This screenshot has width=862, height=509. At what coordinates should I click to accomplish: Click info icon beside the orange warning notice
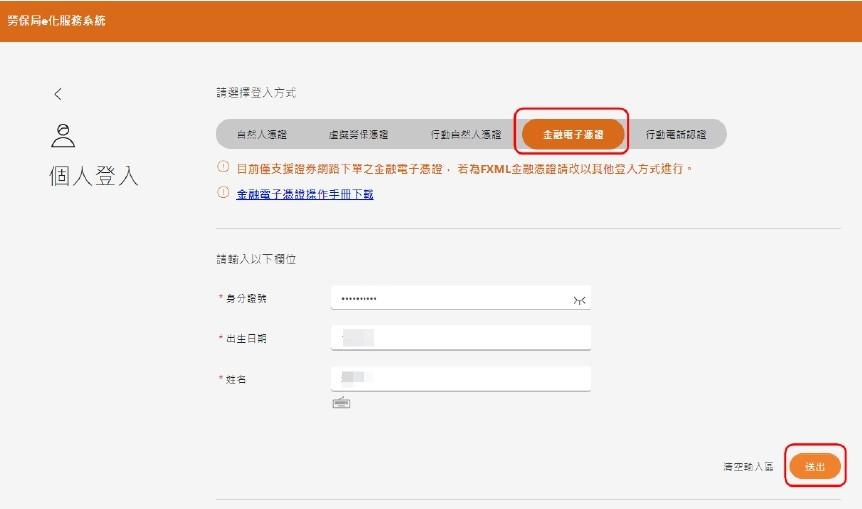[223, 166]
